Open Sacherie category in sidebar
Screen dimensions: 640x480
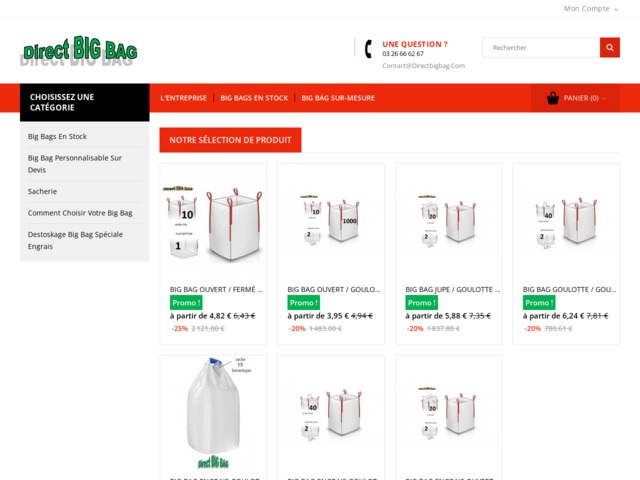tap(42, 191)
